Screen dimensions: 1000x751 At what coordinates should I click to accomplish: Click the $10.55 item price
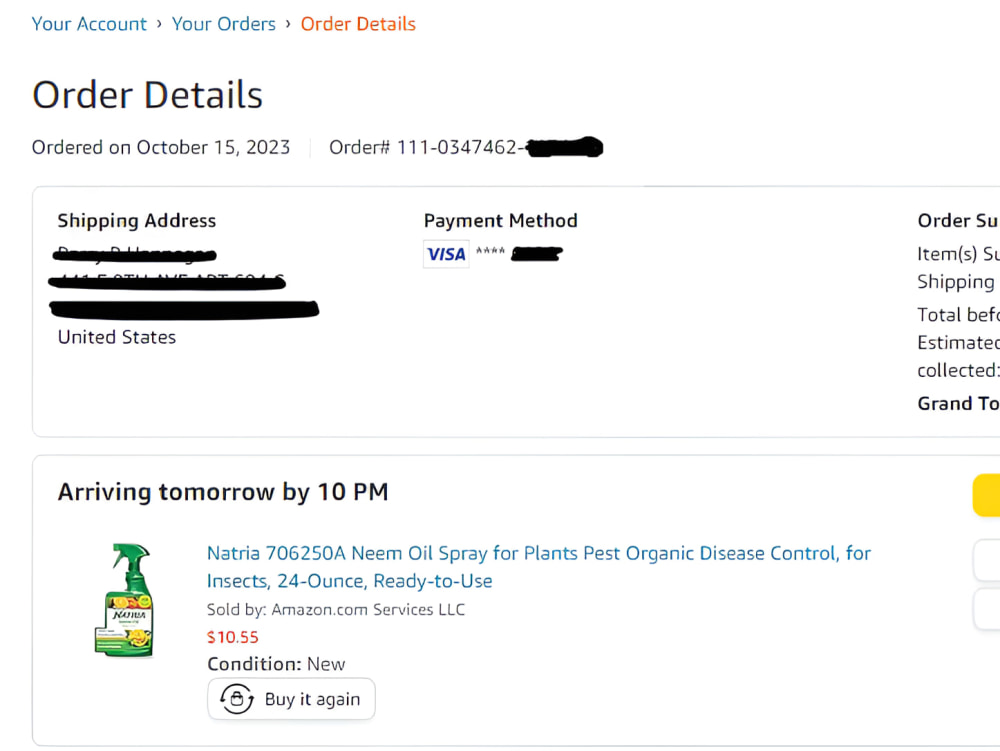pos(233,637)
